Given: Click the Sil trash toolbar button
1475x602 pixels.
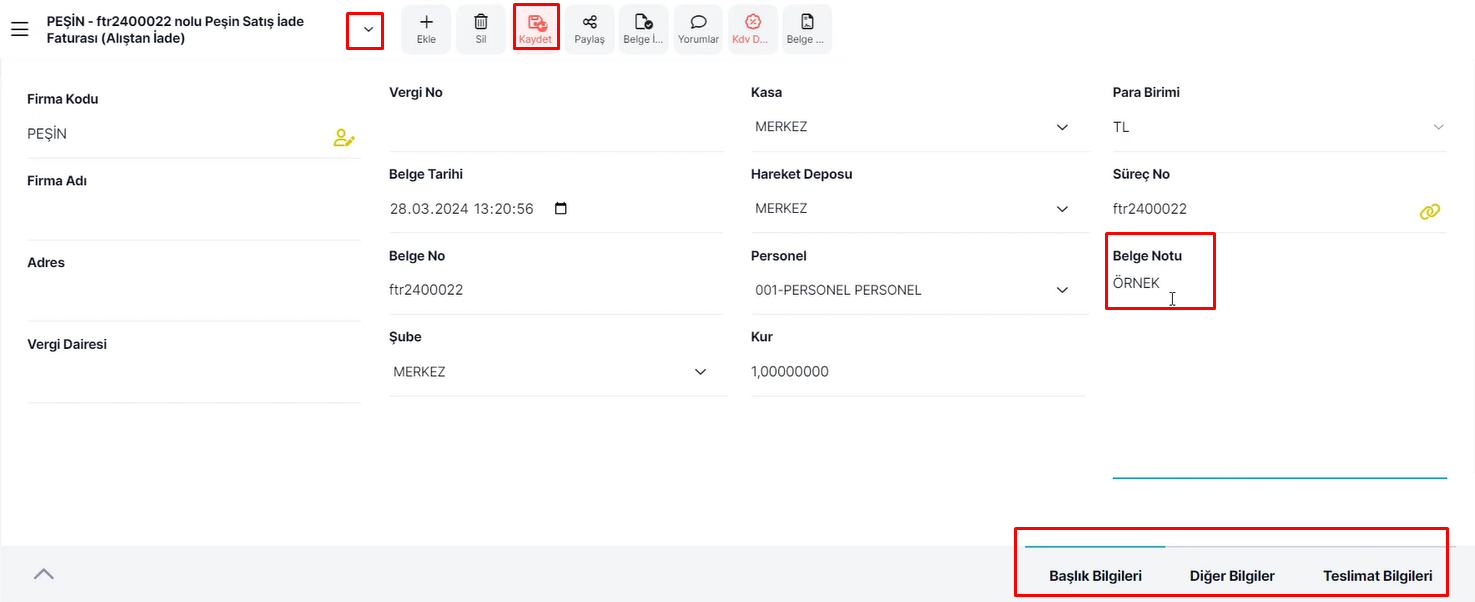Looking at the screenshot, I should coord(481,29).
